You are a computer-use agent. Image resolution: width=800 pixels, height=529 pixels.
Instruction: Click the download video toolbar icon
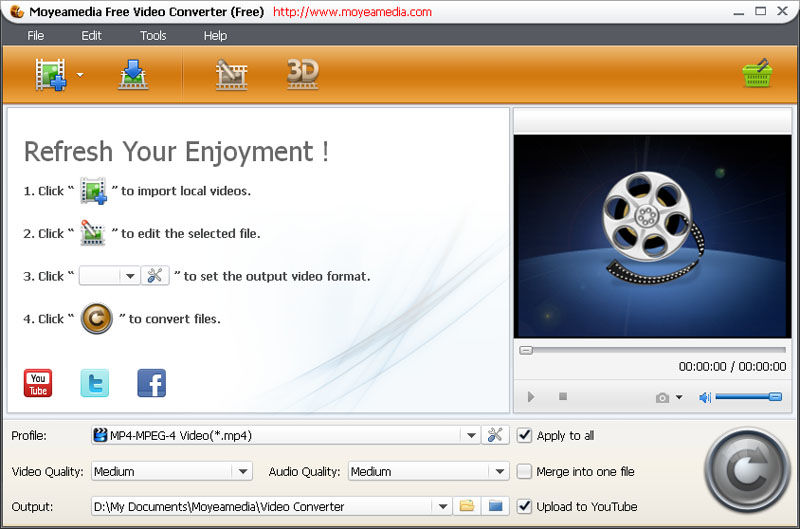pos(133,74)
